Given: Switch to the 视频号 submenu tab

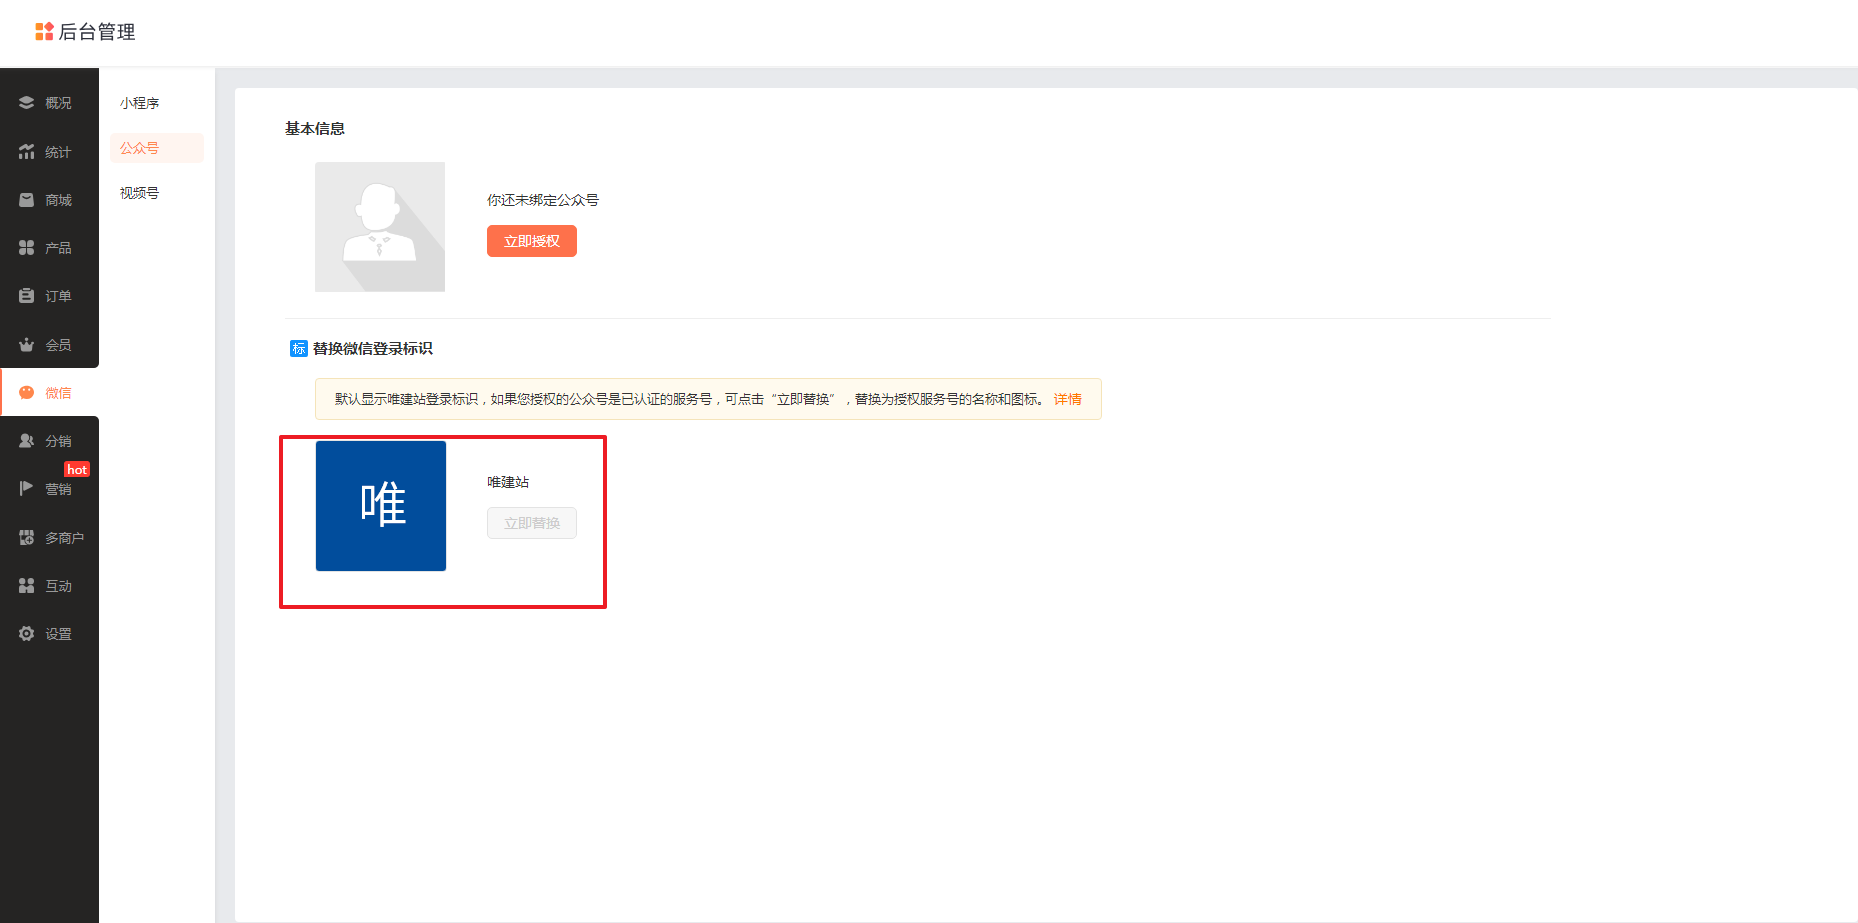Looking at the screenshot, I should pos(139,193).
